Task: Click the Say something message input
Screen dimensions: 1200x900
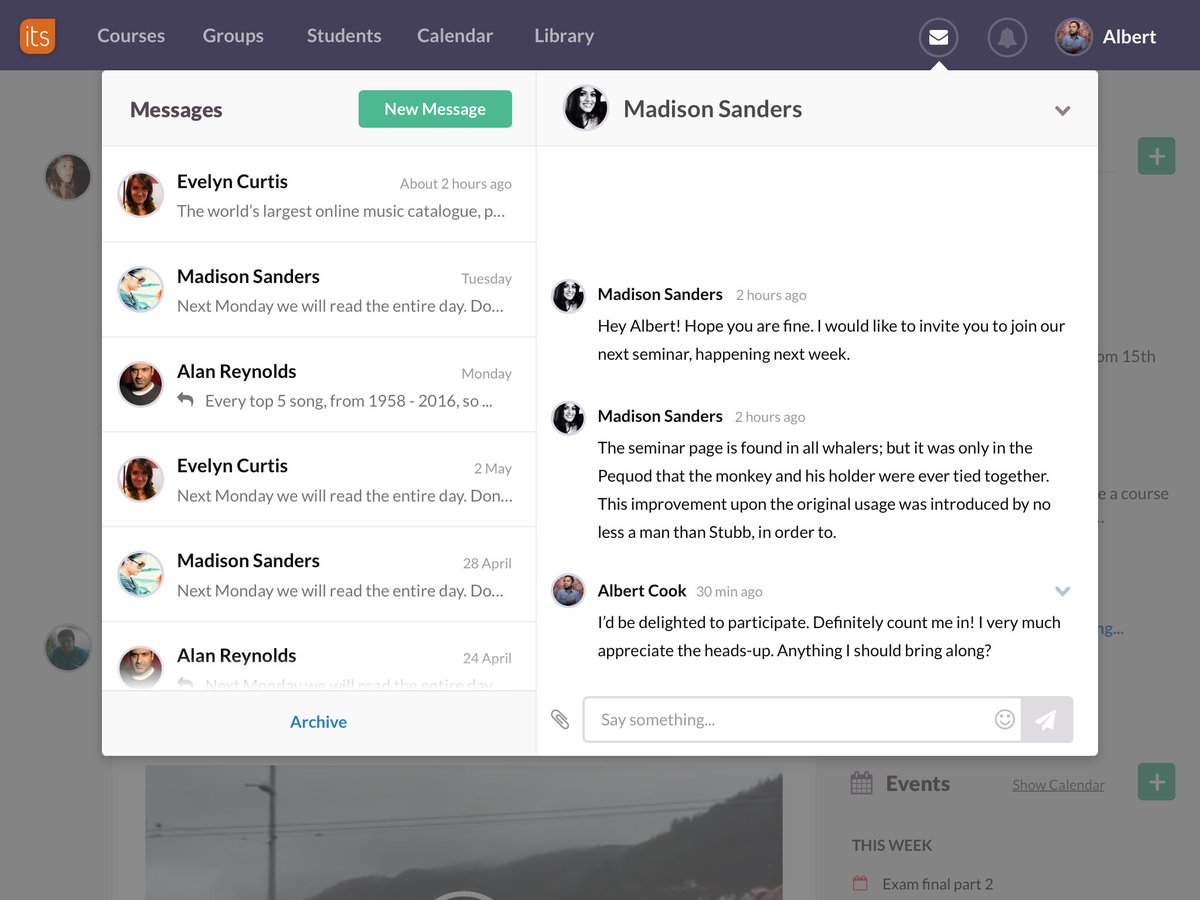Action: (x=802, y=719)
